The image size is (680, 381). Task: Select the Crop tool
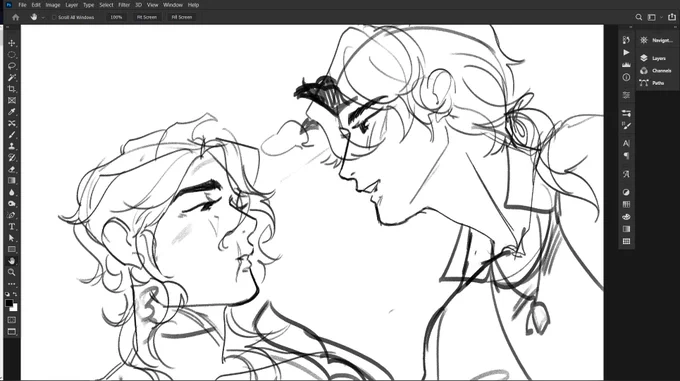(12, 89)
